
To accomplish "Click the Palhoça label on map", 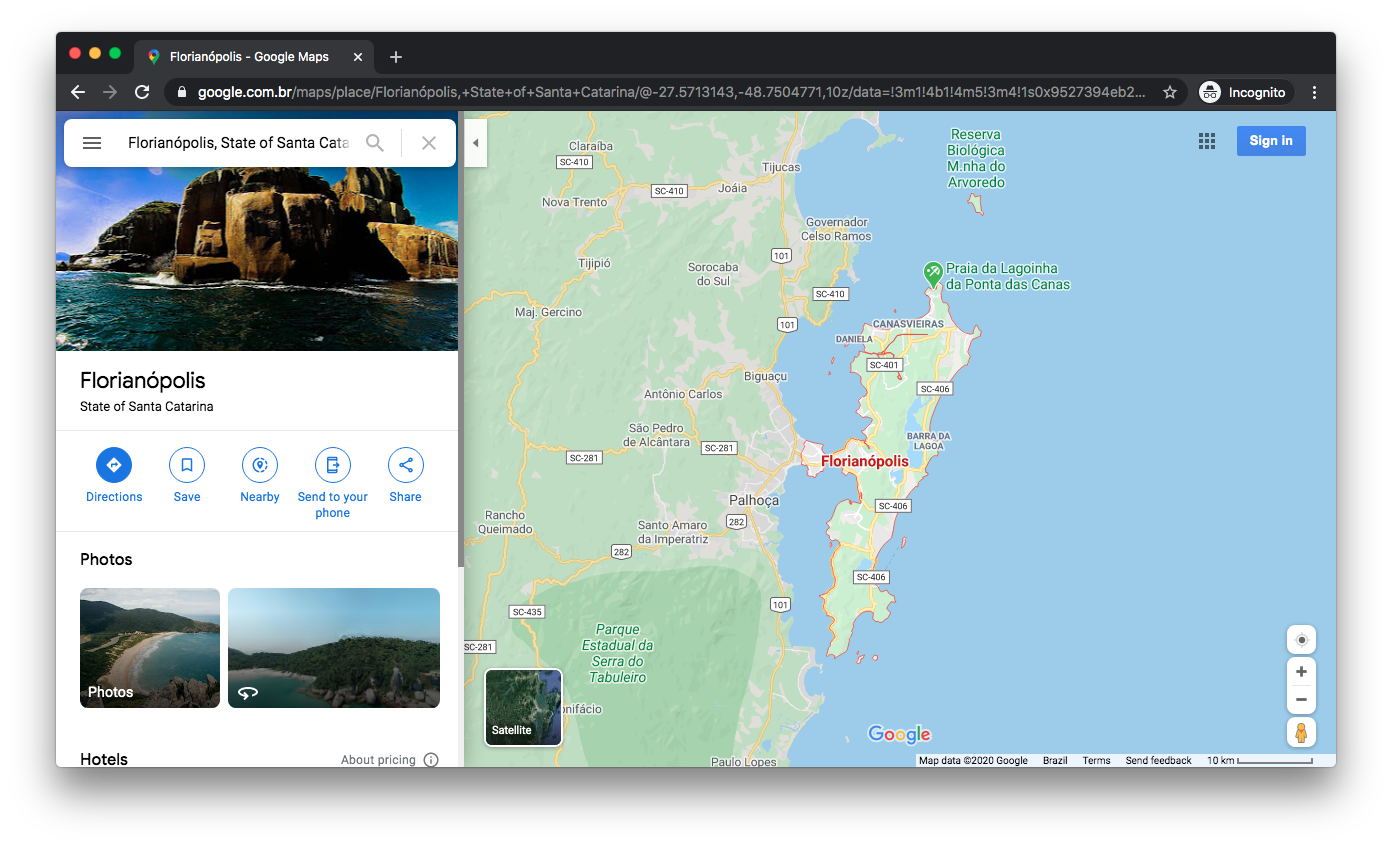I will 754,500.
